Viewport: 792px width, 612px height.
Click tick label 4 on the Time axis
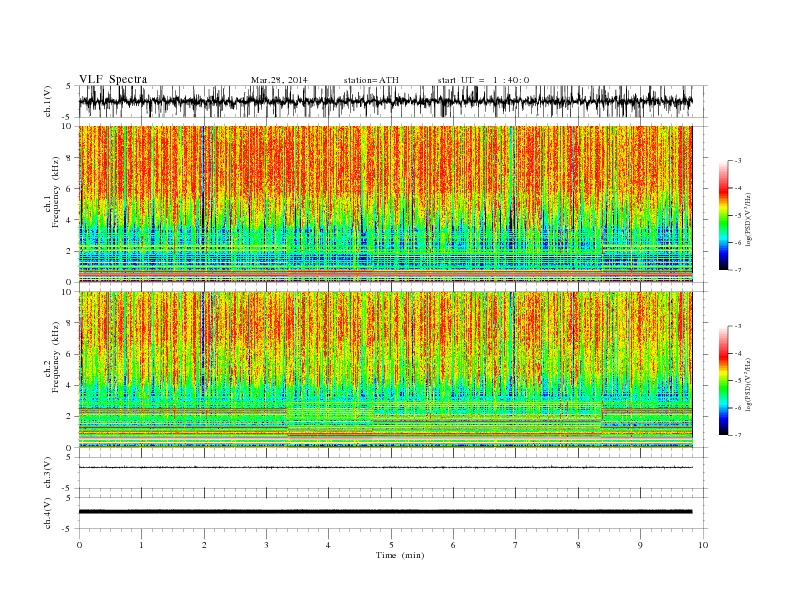click(328, 545)
